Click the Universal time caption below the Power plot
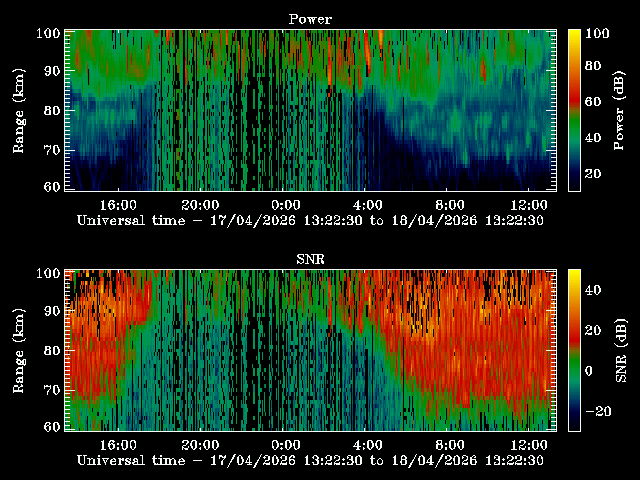The width and height of the screenshot is (640, 480). pyautogui.click(x=310, y=221)
